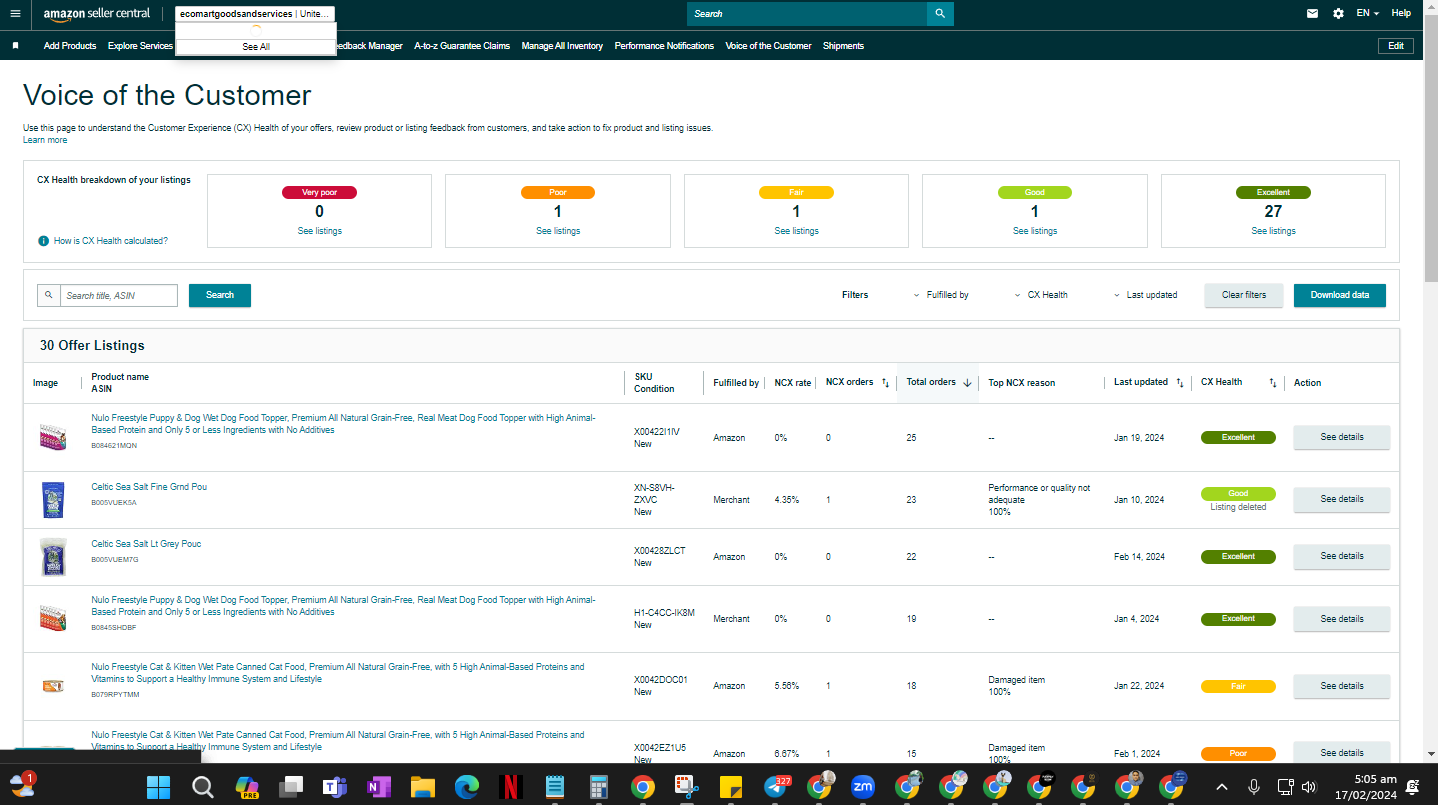Viewport: 1438px width, 805px height.
Task: Expand the CX Health filter dropdown
Action: 1041,295
